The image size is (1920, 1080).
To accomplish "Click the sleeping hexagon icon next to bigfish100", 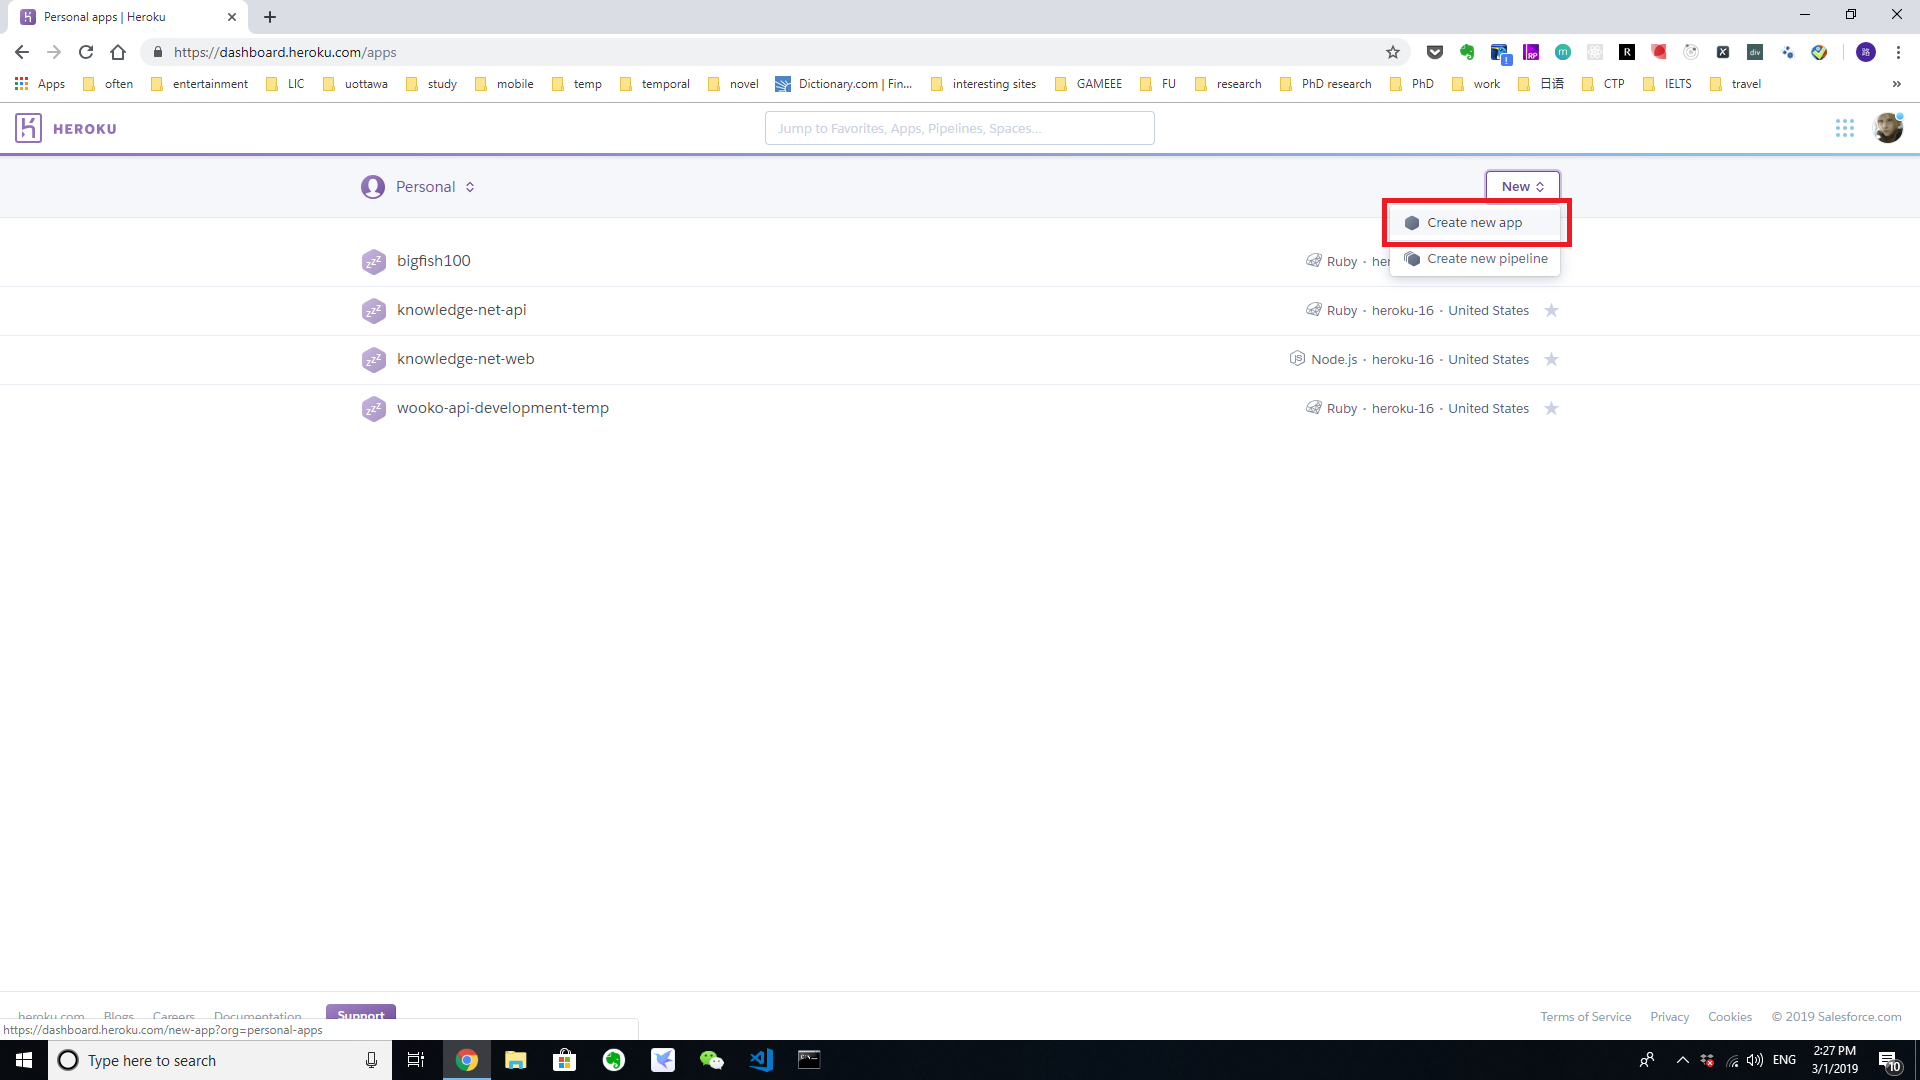I will (373, 262).
